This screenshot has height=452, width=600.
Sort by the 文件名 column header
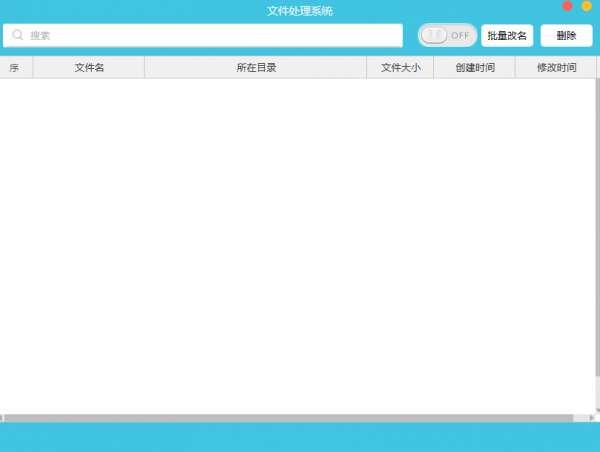89,68
